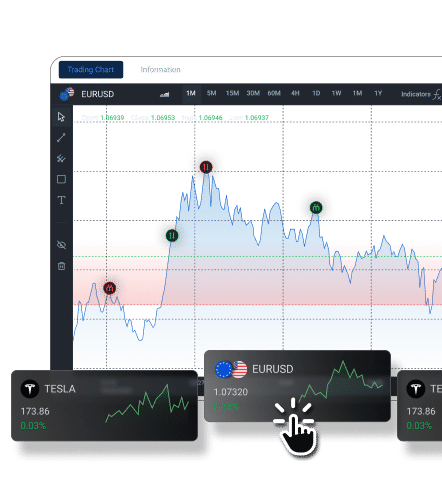Click the green marker on rising slope
The height and width of the screenshot is (500, 442).
point(172,236)
